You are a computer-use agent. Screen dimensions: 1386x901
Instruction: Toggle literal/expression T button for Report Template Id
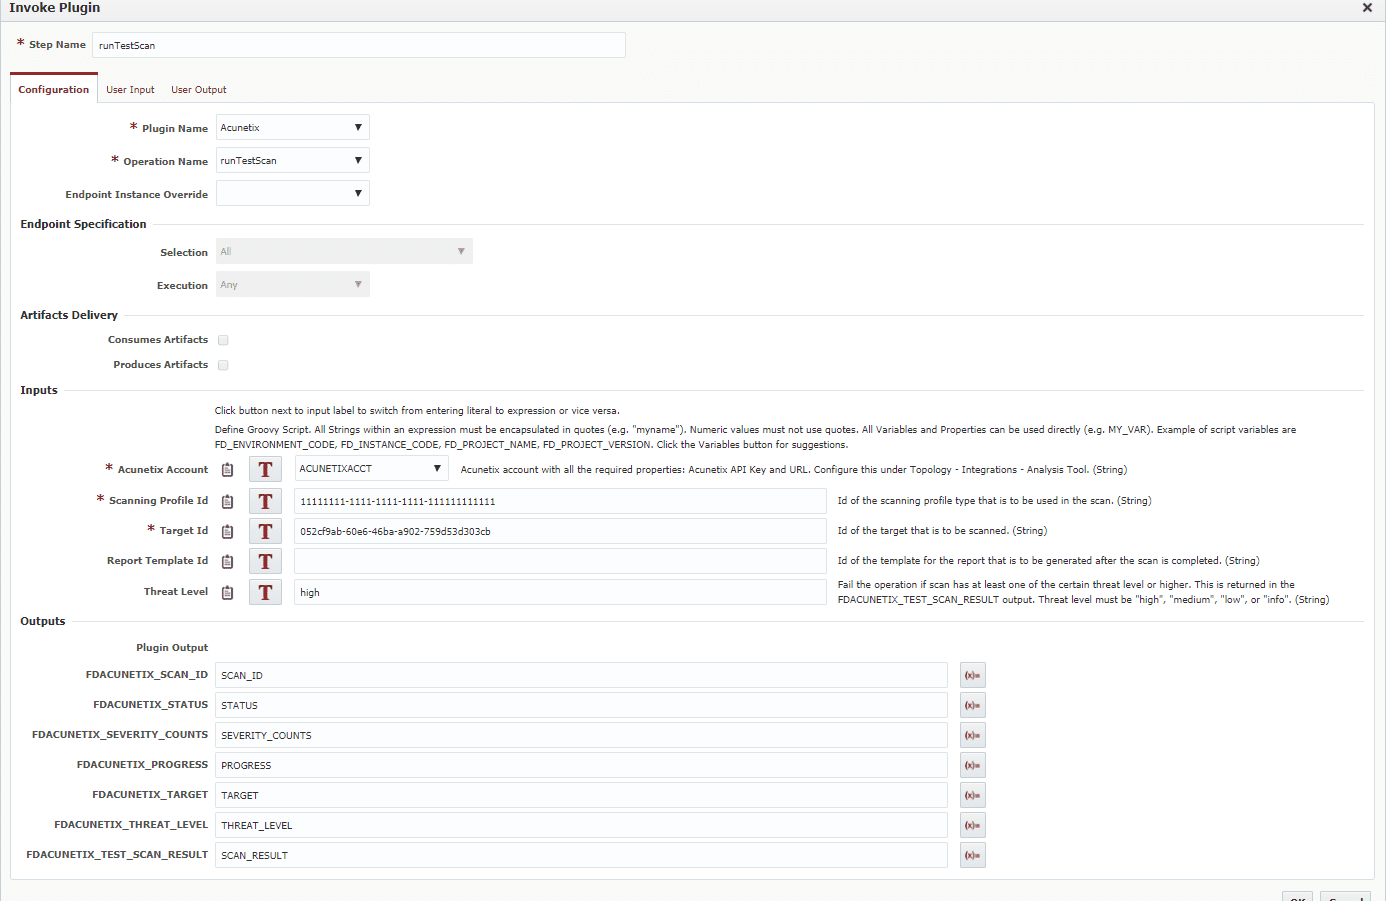click(x=265, y=561)
